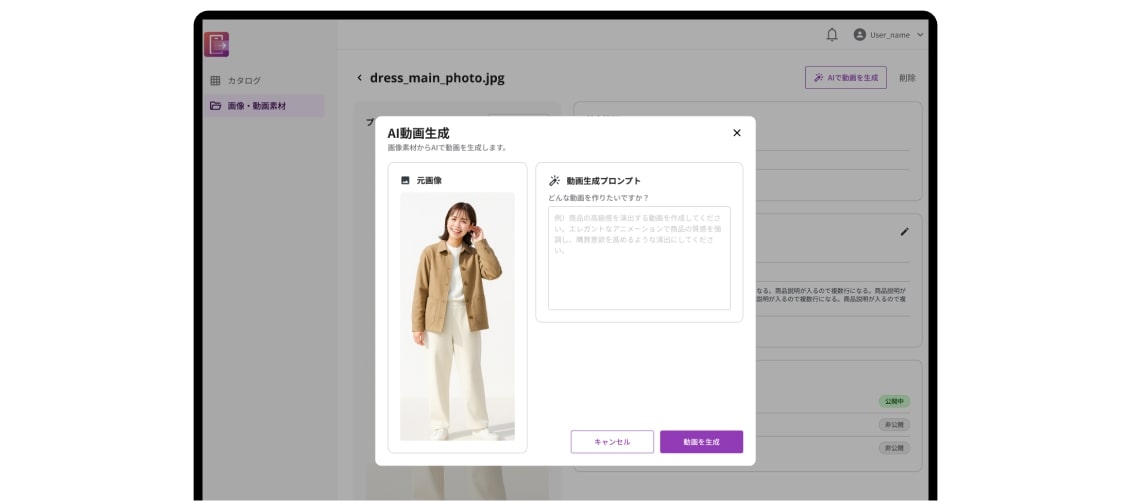1131x501 pixels.
Task: Click the folder icon next to 画像・動画素材
Action: click(215, 106)
